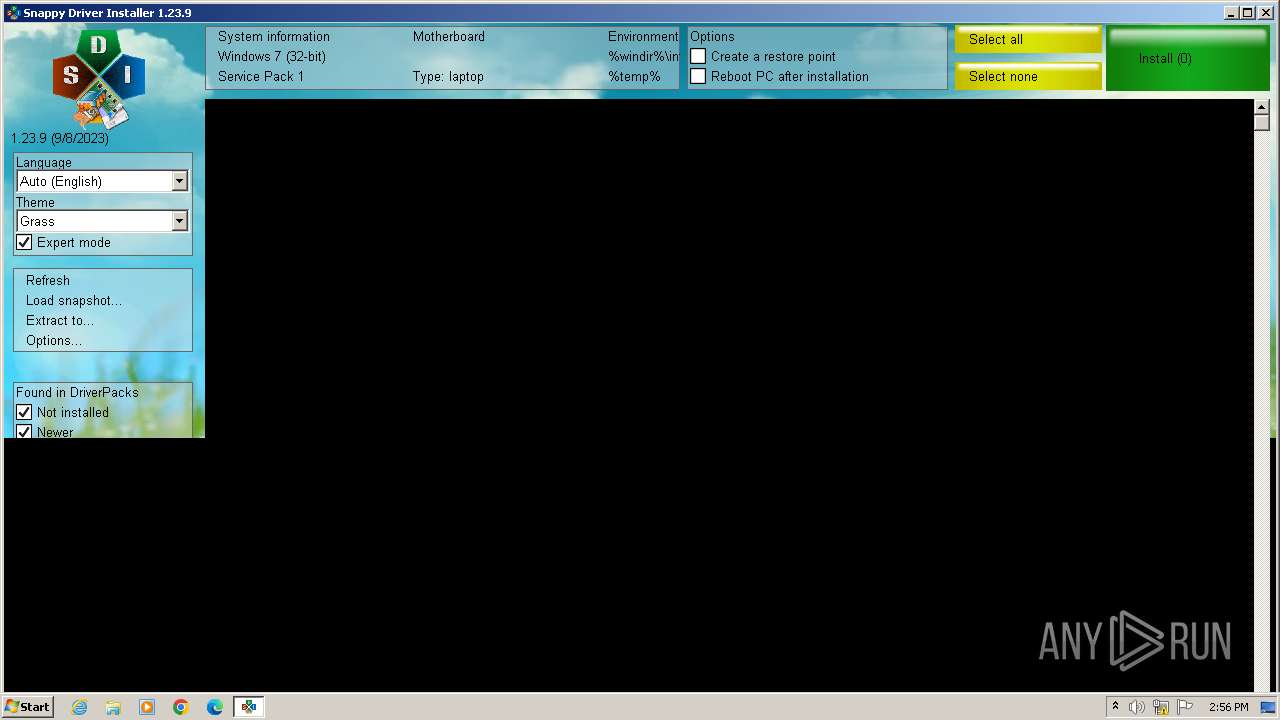The image size is (1280, 720).
Task: Open the Windows Start menu
Action: pos(28,706)
